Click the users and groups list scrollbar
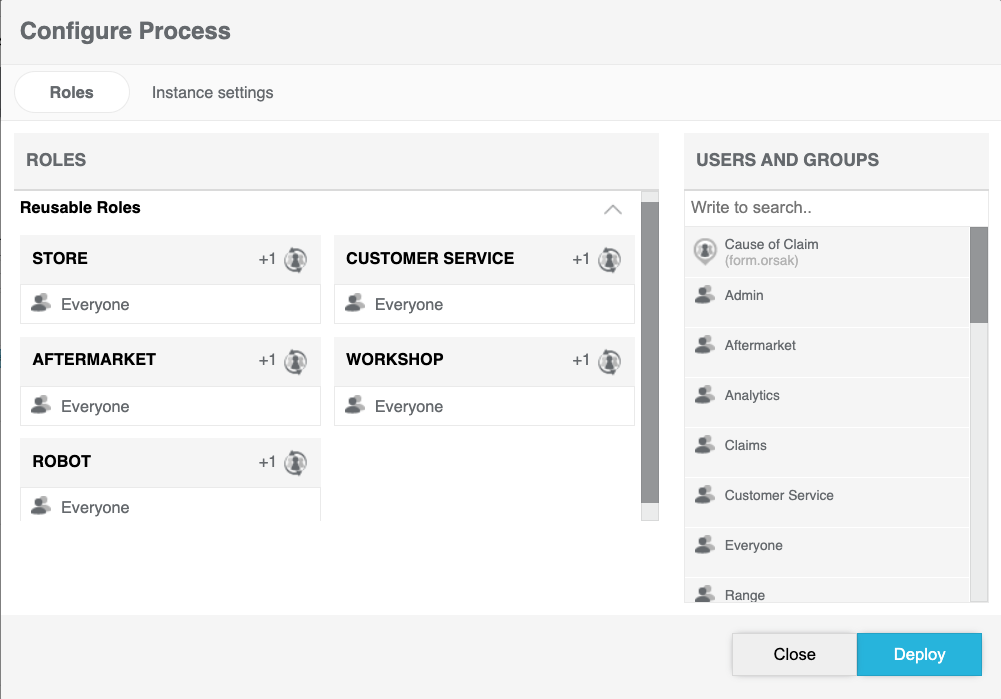 [979, 275]
